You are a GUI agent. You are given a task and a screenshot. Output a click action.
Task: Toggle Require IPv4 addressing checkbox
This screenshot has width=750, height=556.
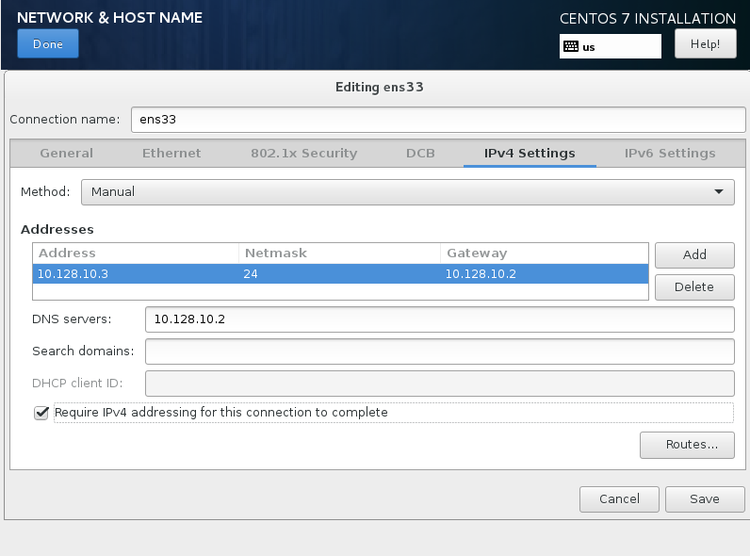pos(41,412)
